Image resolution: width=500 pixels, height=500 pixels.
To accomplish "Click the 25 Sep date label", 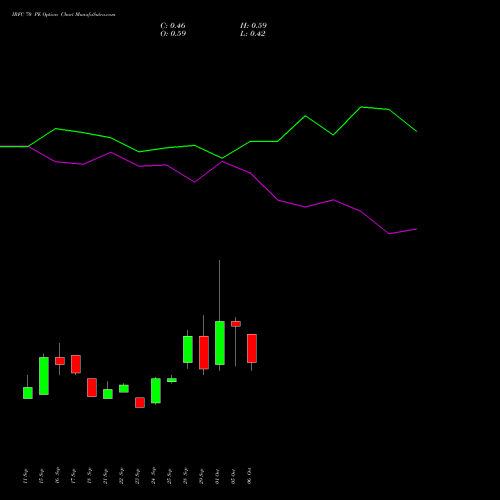I will [169, 476].
